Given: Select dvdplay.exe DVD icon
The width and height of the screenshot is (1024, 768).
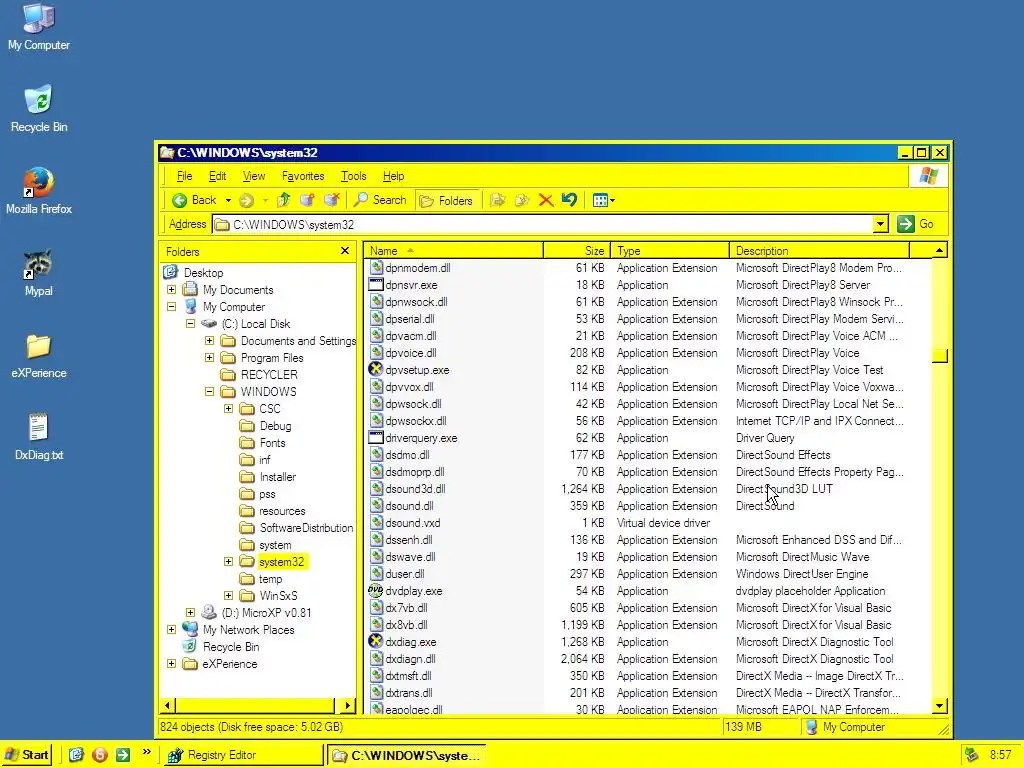Looking at the screenshot, I should click(376, 591).
